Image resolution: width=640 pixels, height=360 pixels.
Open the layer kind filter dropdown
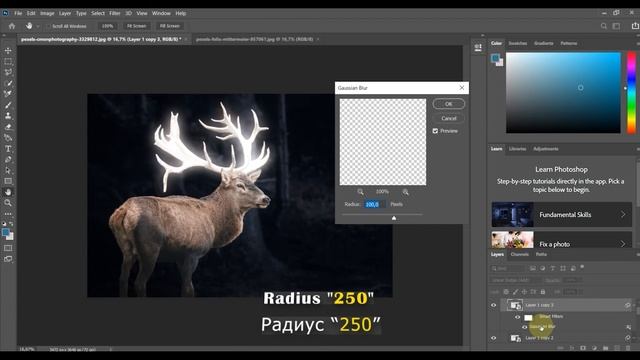[508, 268]
